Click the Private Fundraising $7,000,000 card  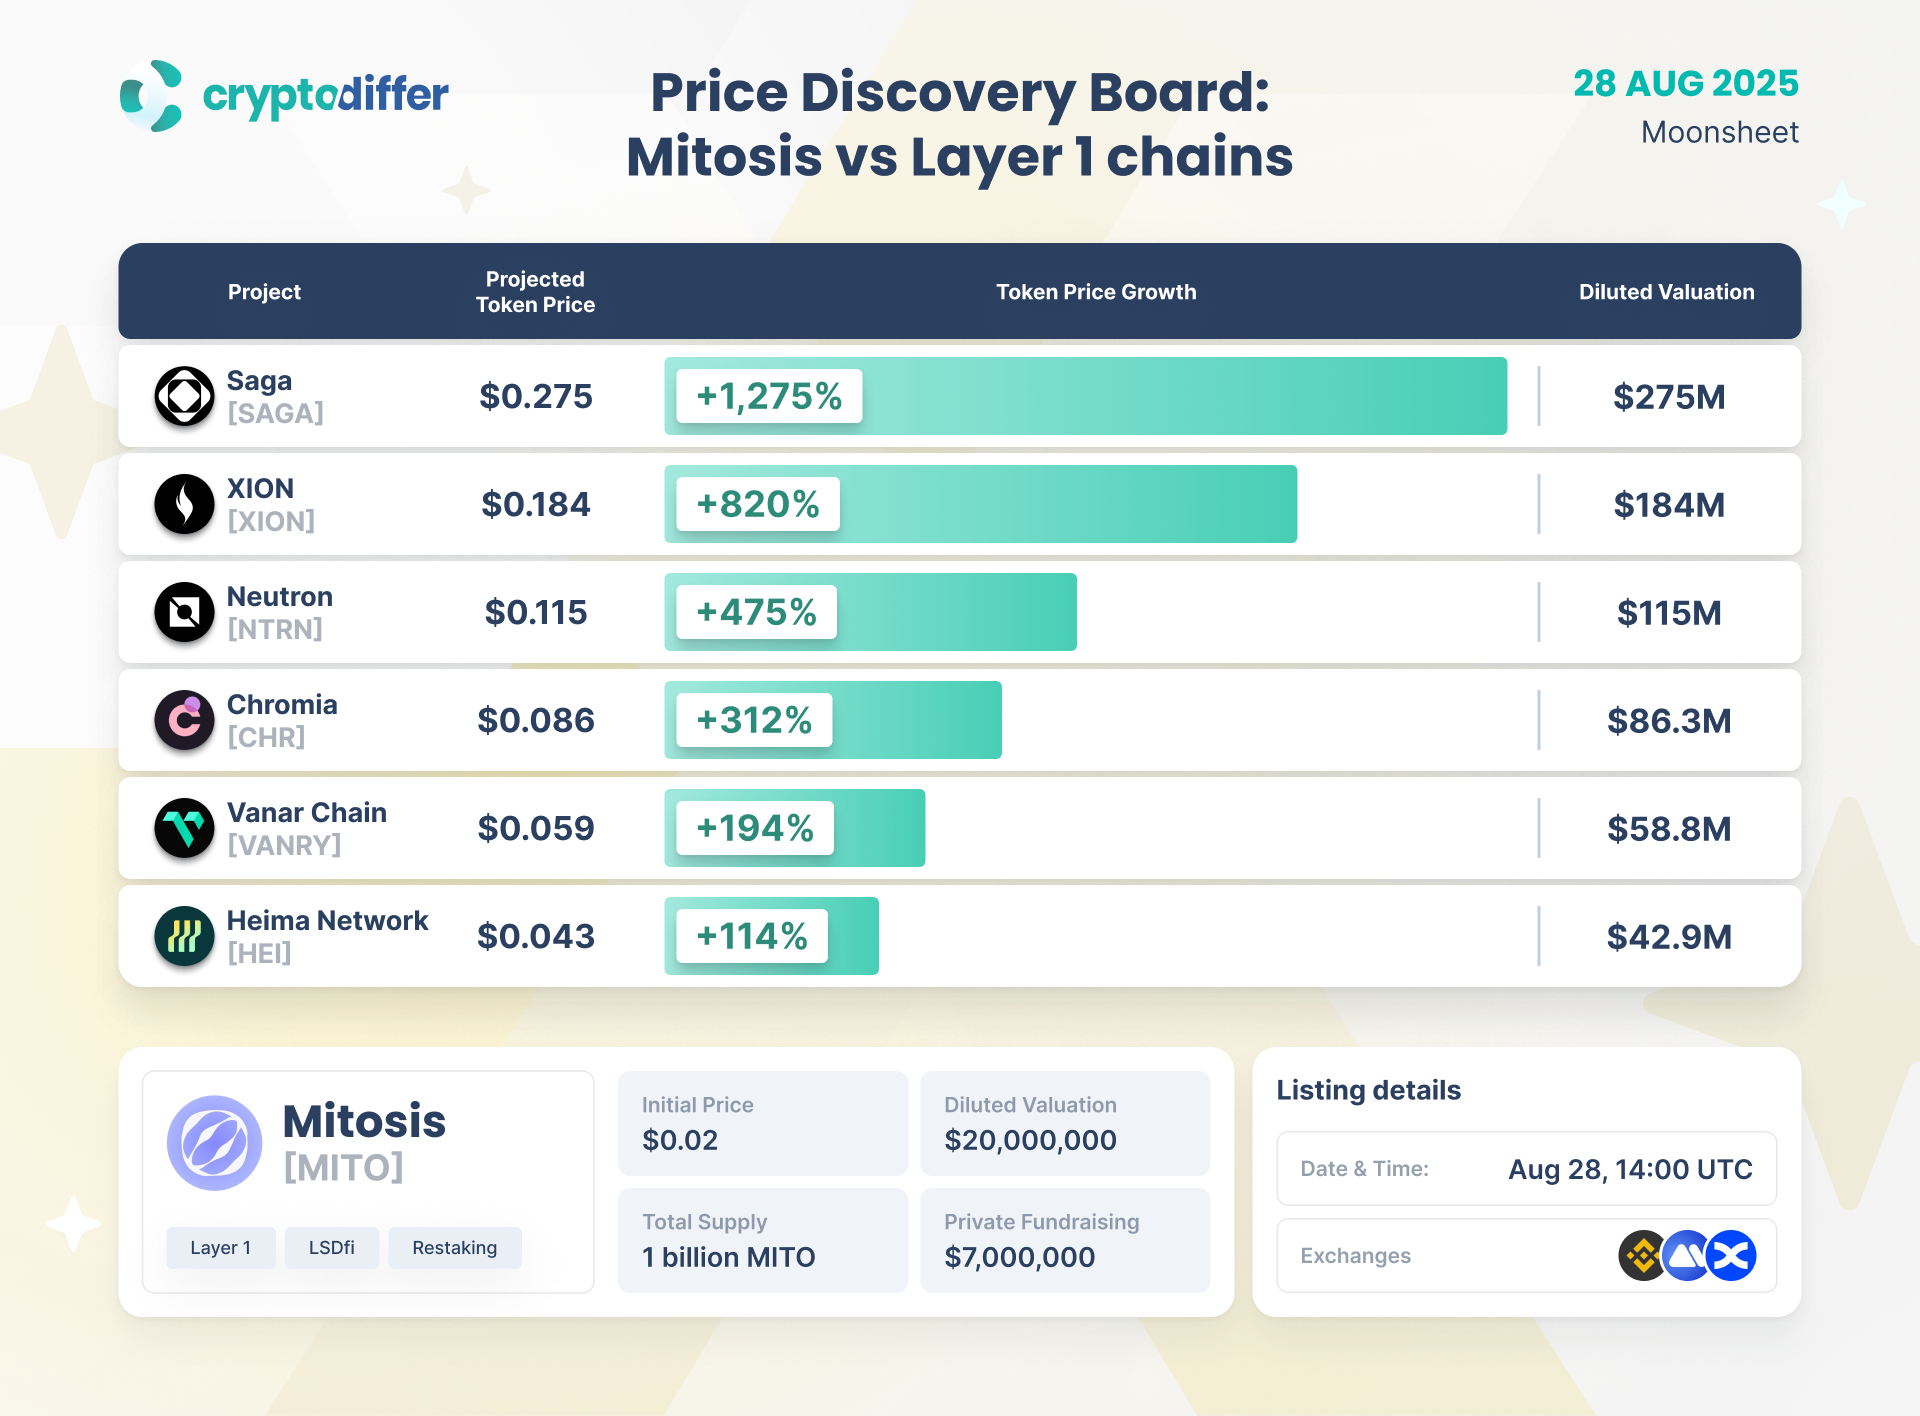[x=1065, y=1240]
